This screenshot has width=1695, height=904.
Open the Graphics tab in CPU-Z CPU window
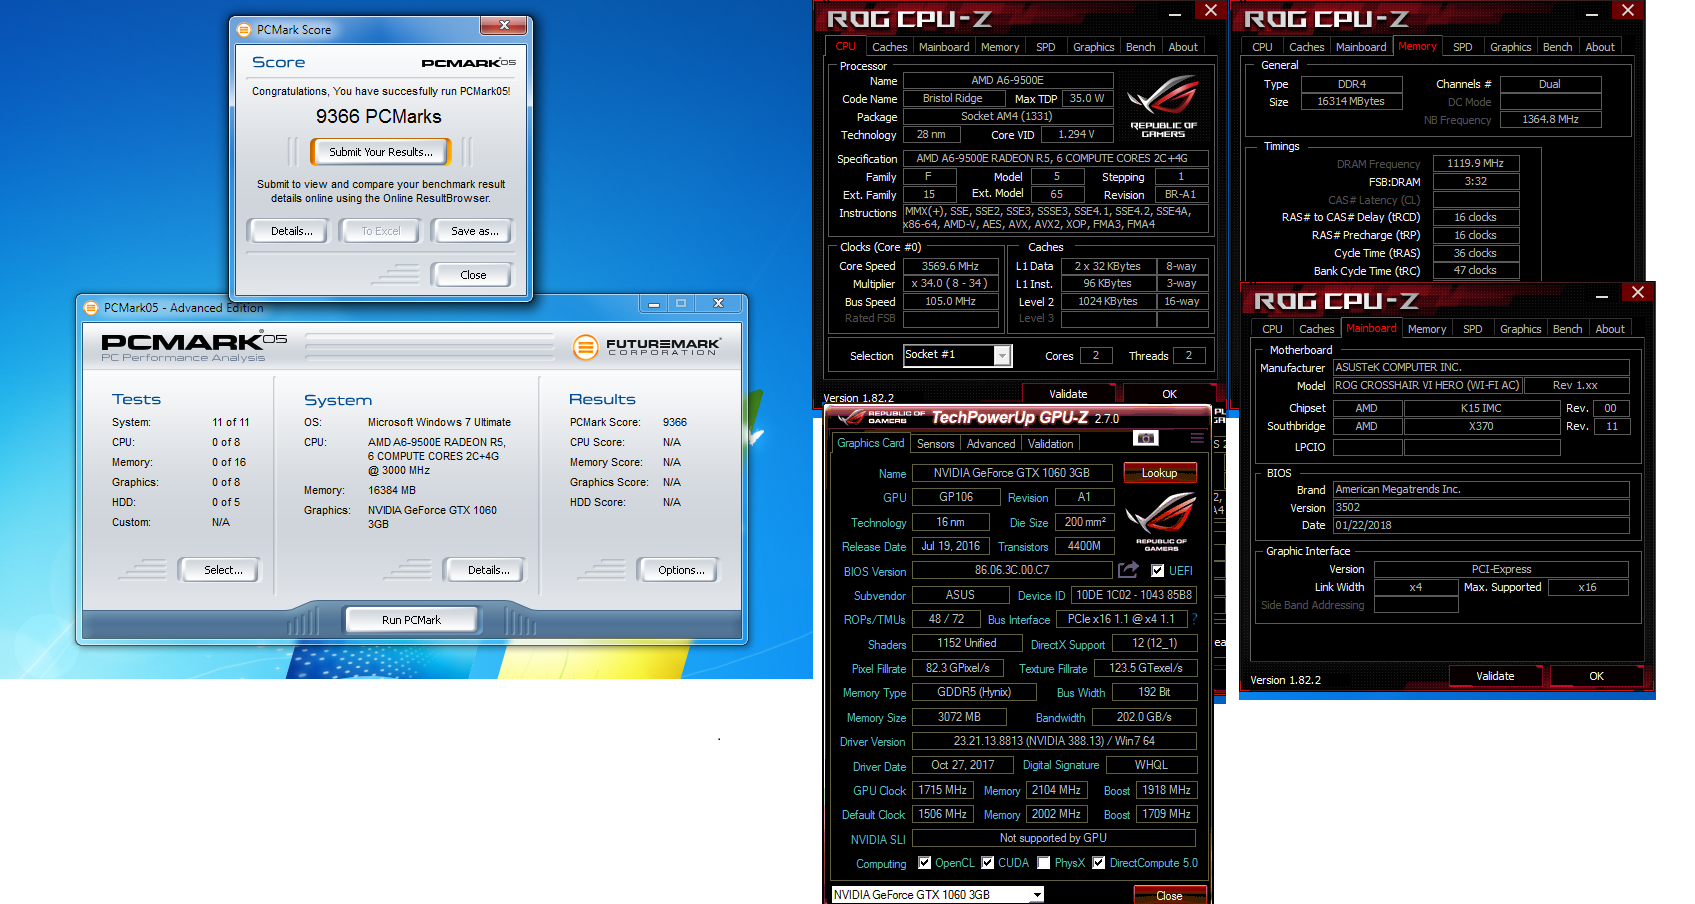coord(1093,47)
